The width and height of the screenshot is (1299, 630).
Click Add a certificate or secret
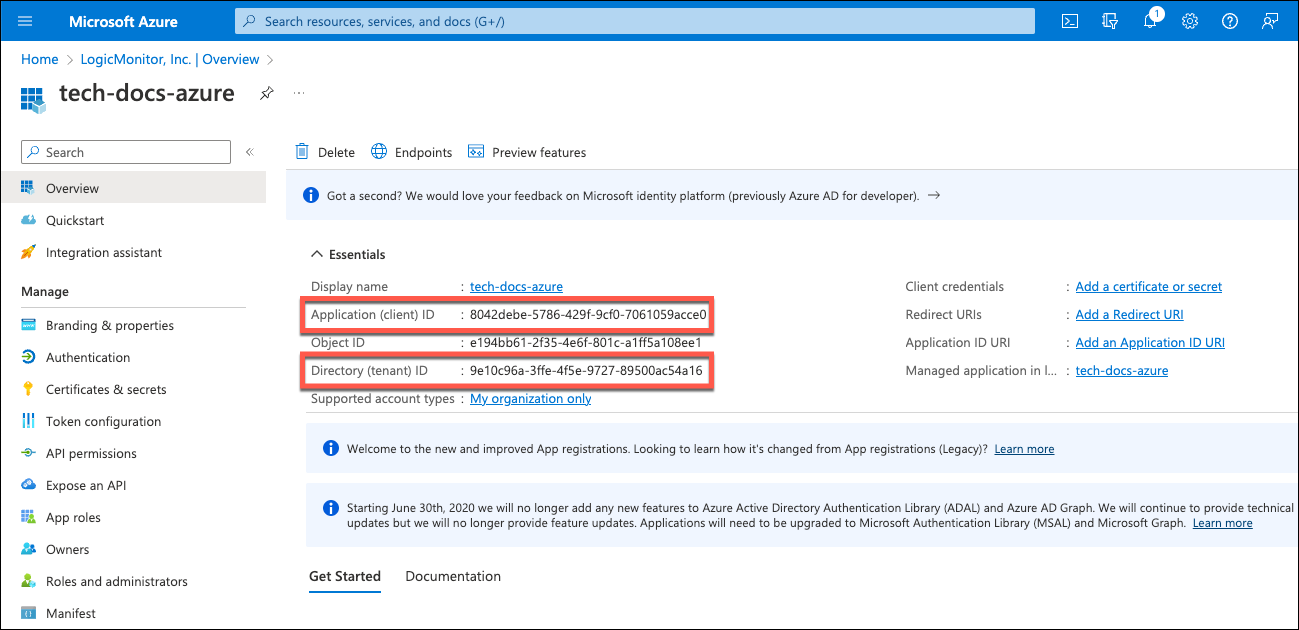pos(1148,286)
